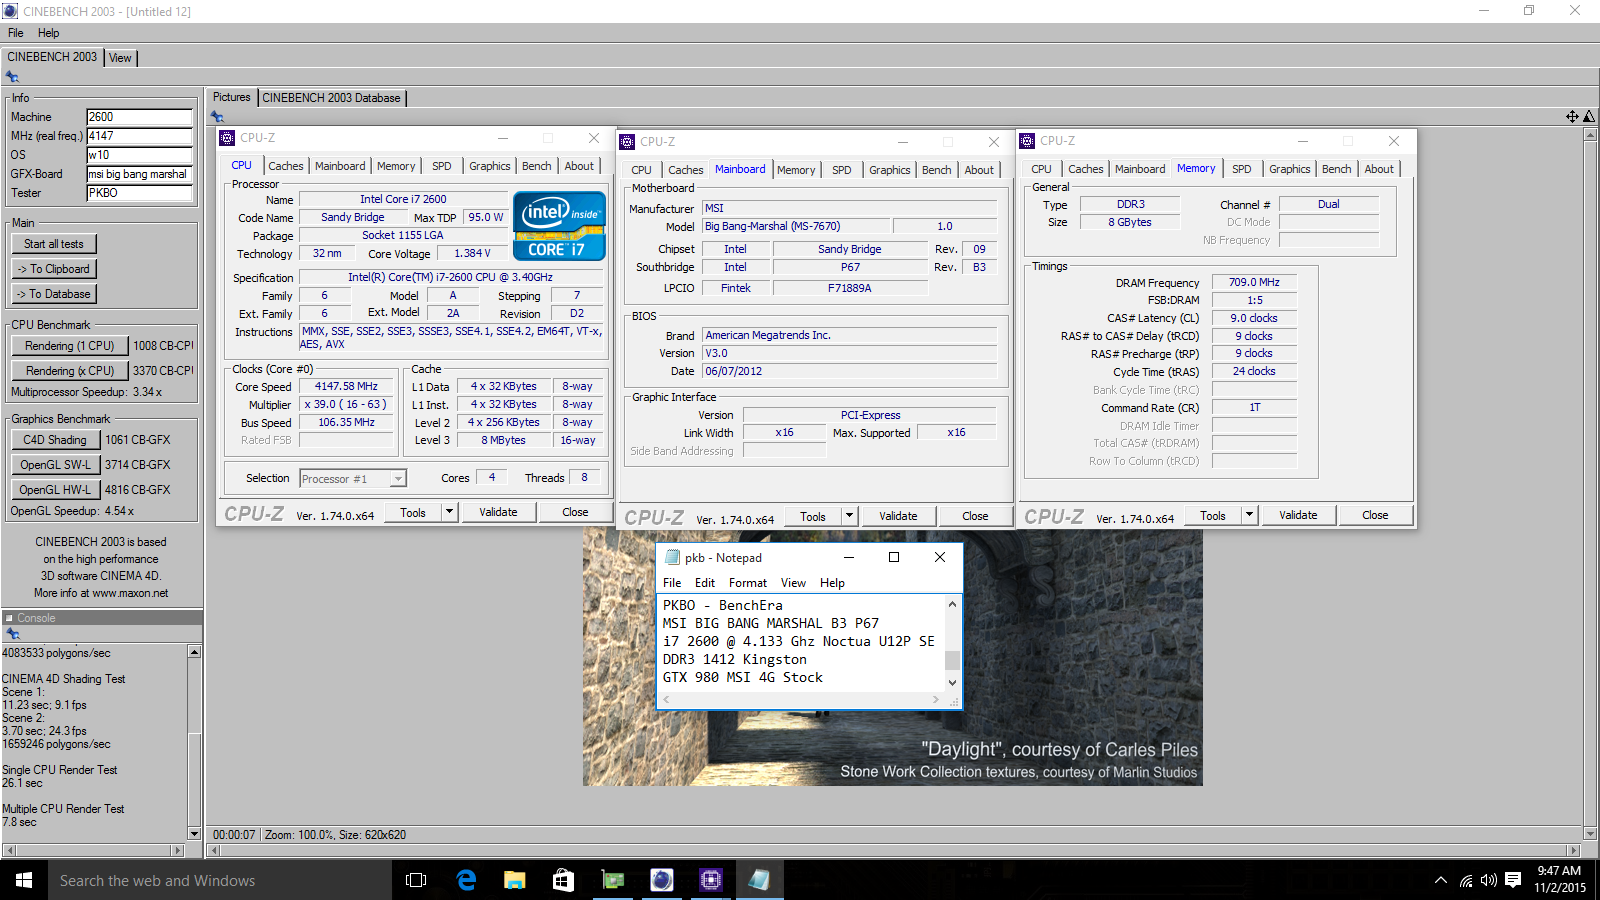This screenshot has height=900, width=1600.
Task: Click the picture viewer vertical scrollbar down arrow
Action: tap(1590, 833)
